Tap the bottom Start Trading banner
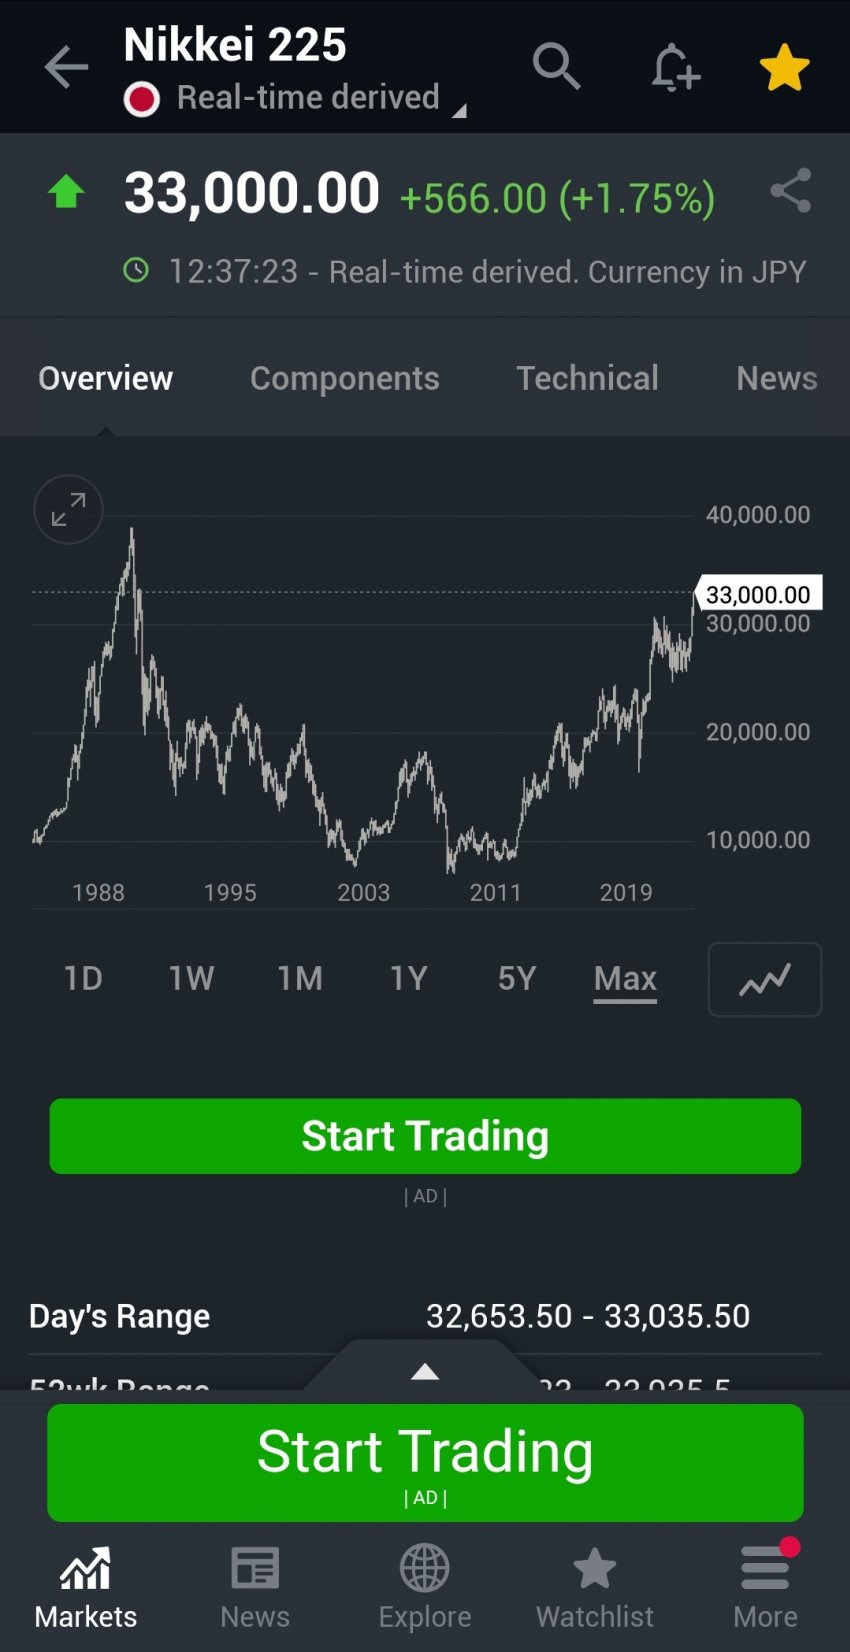This screenshot has width=850, height=1652. [x=425, y=1462]
